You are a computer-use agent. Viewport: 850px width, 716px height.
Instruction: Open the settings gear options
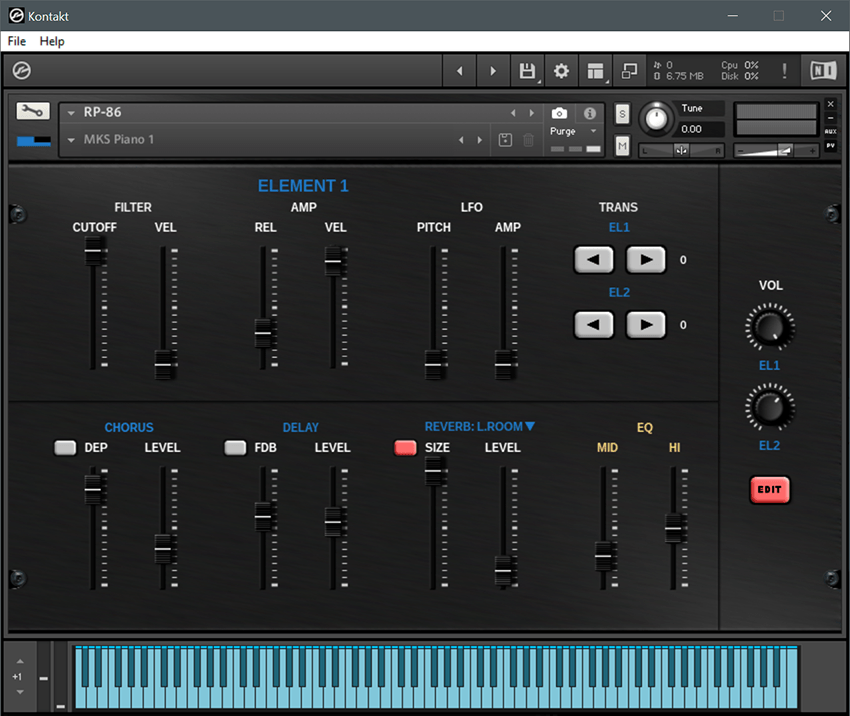click(561, 71)
